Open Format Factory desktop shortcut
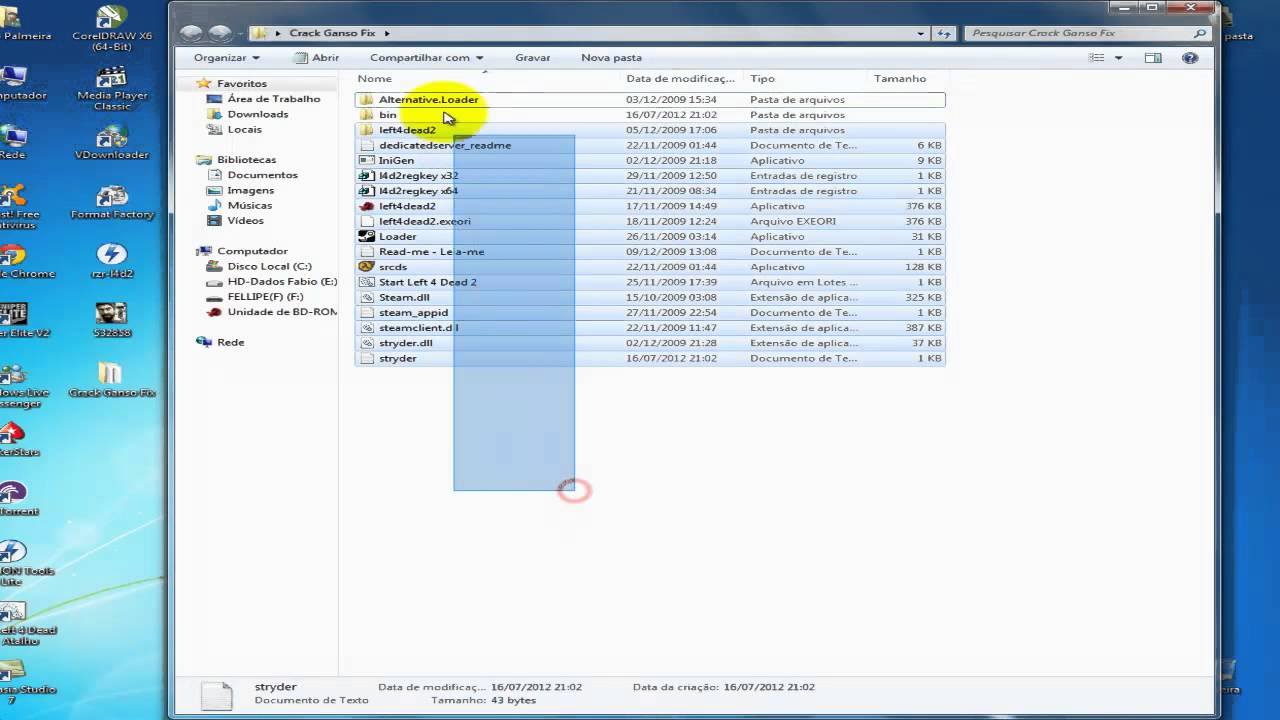 (112, 202)
